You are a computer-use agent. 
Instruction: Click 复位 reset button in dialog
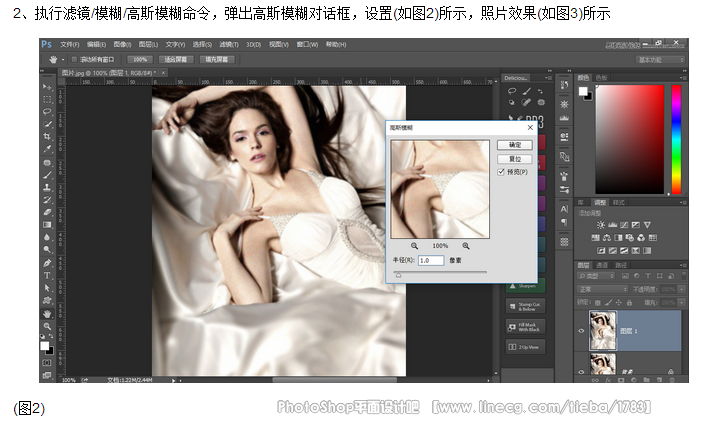point(515,159)
